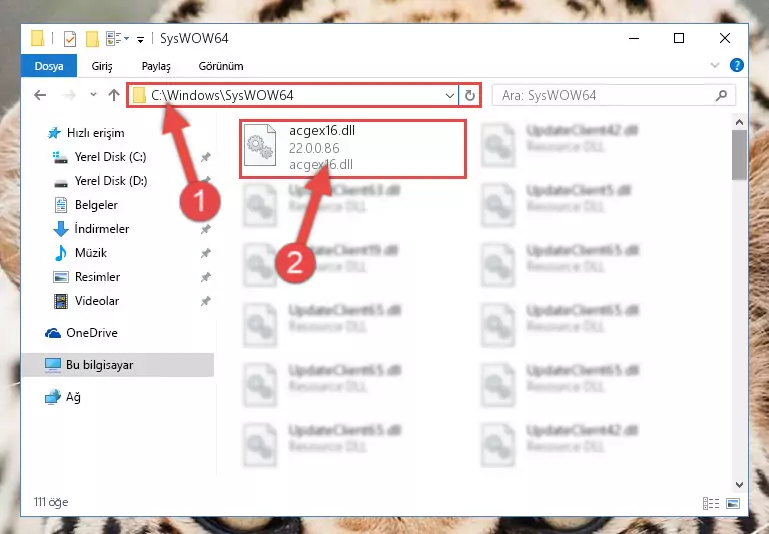
Task: Click the OneDrive cloud icon
Action: [53, 333]
